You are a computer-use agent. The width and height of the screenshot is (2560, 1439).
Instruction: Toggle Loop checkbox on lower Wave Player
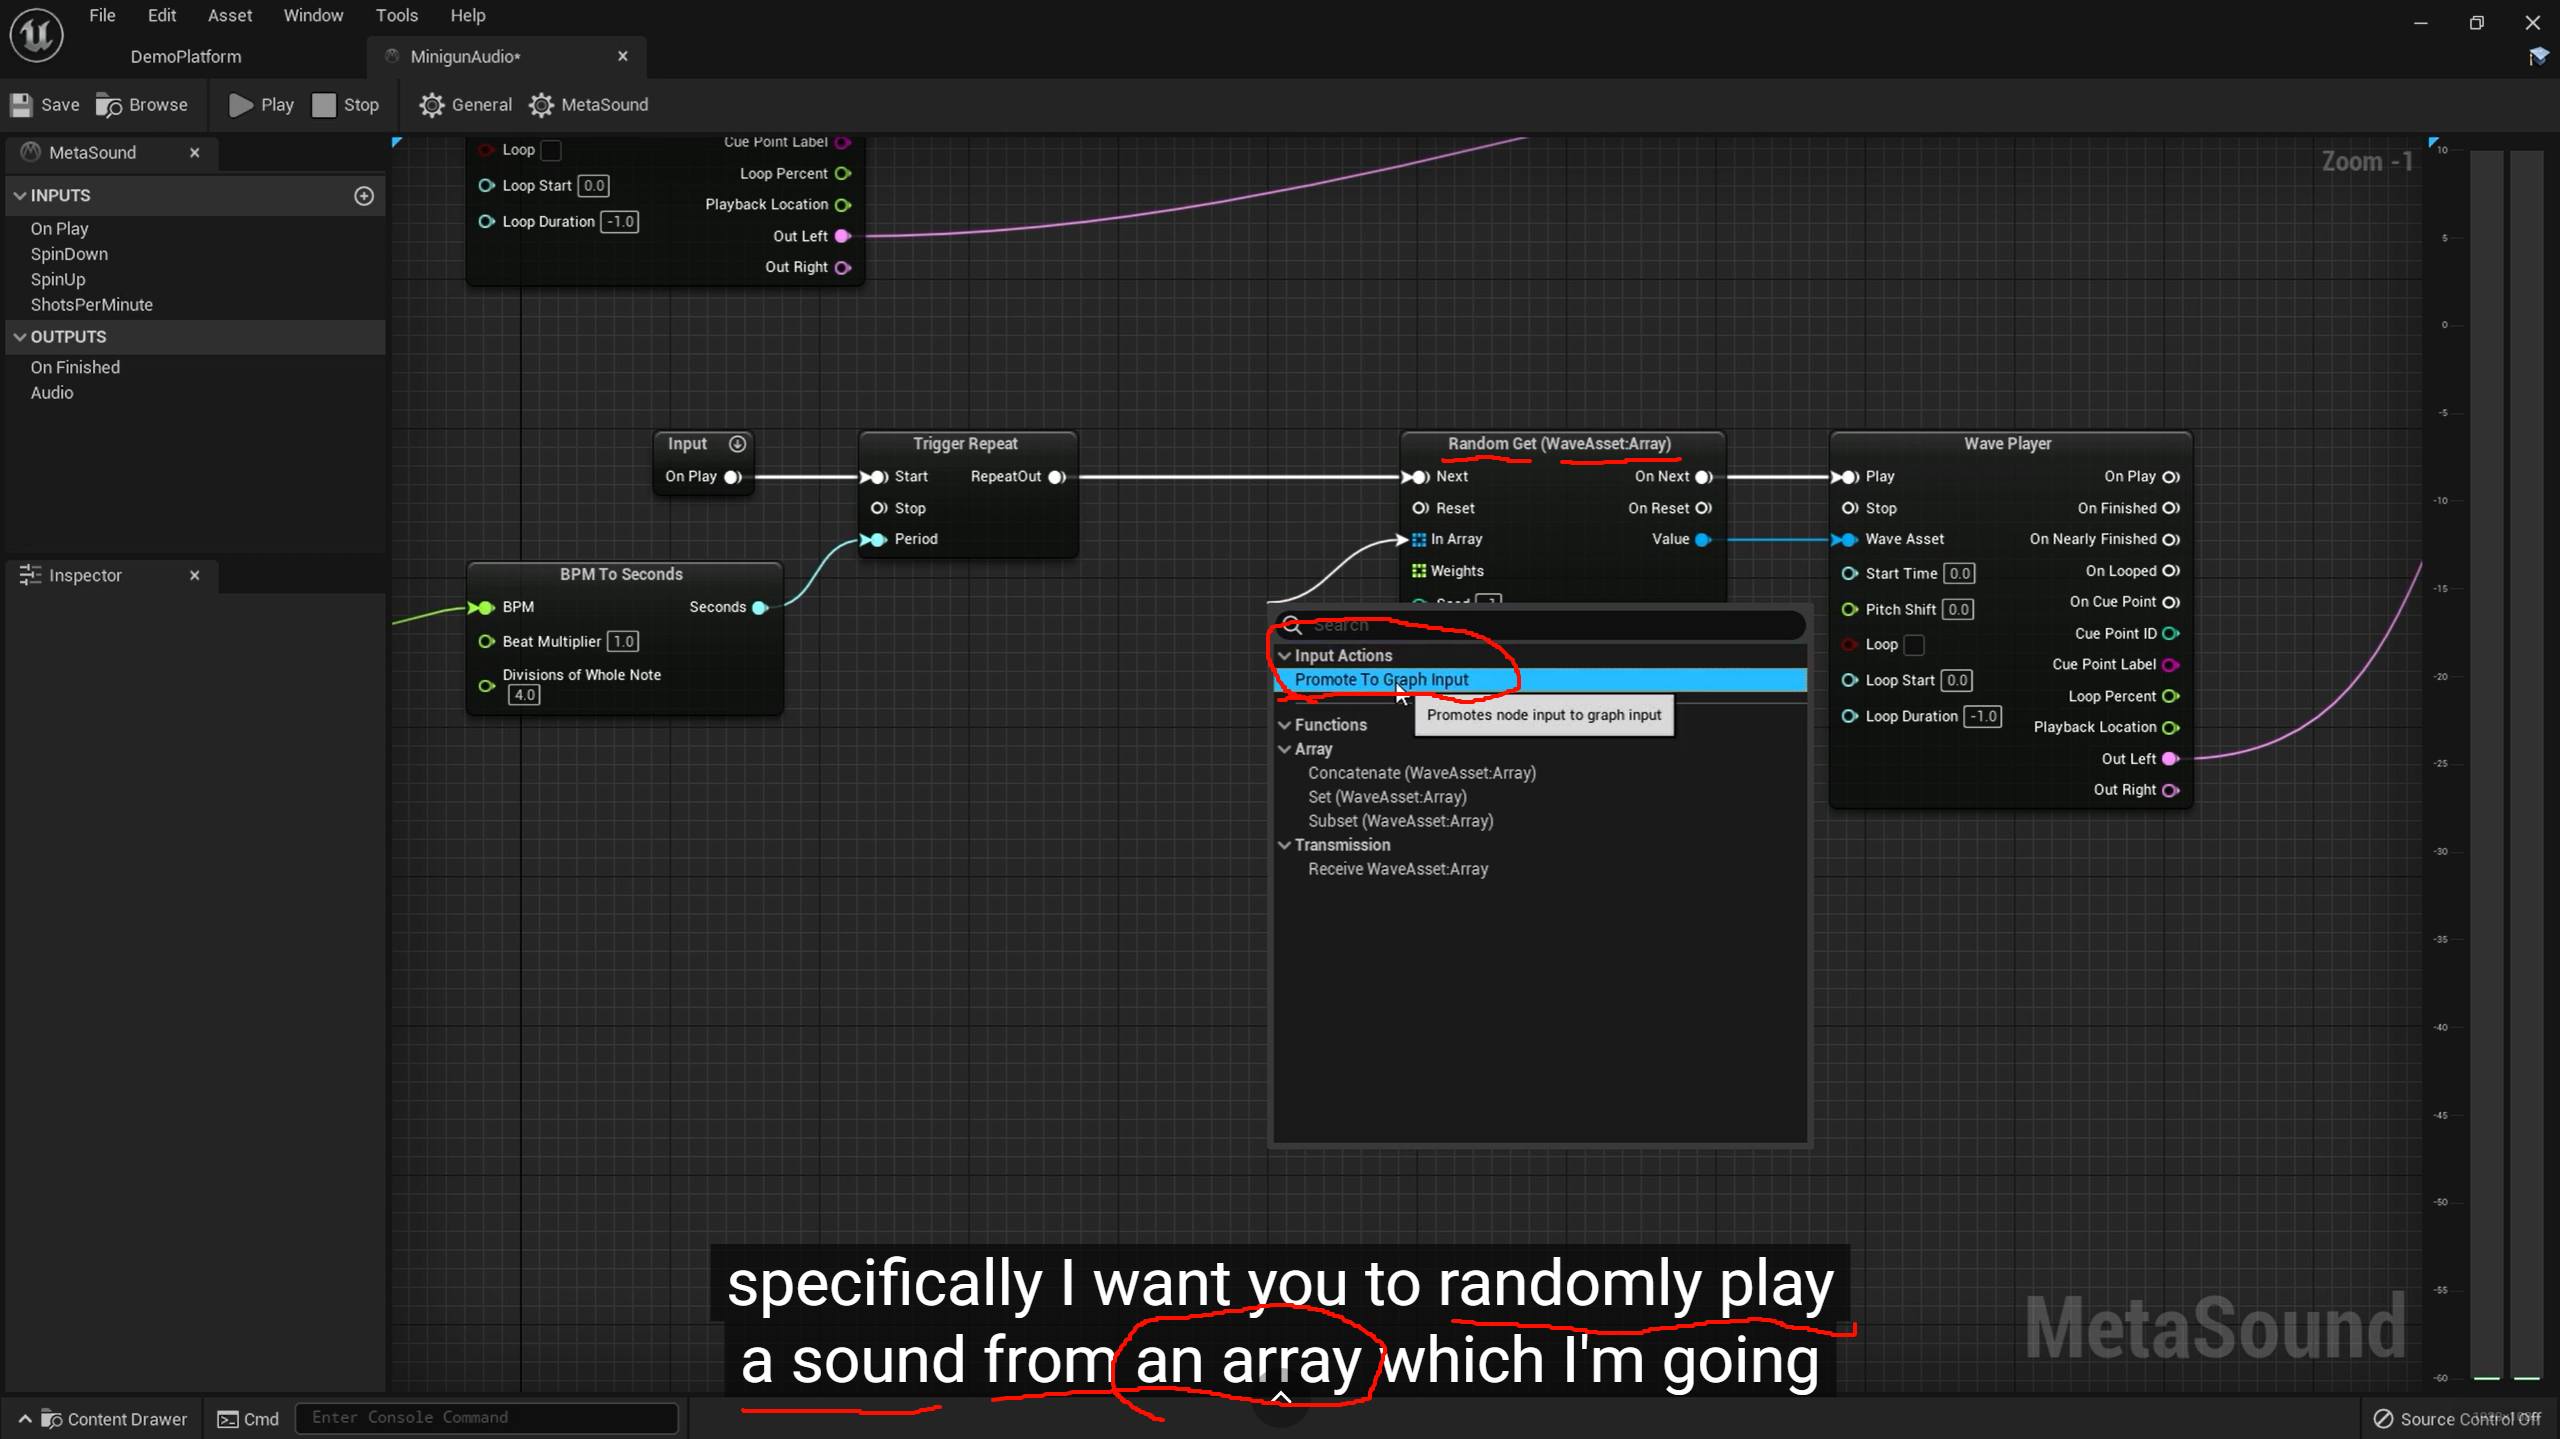1914,645
